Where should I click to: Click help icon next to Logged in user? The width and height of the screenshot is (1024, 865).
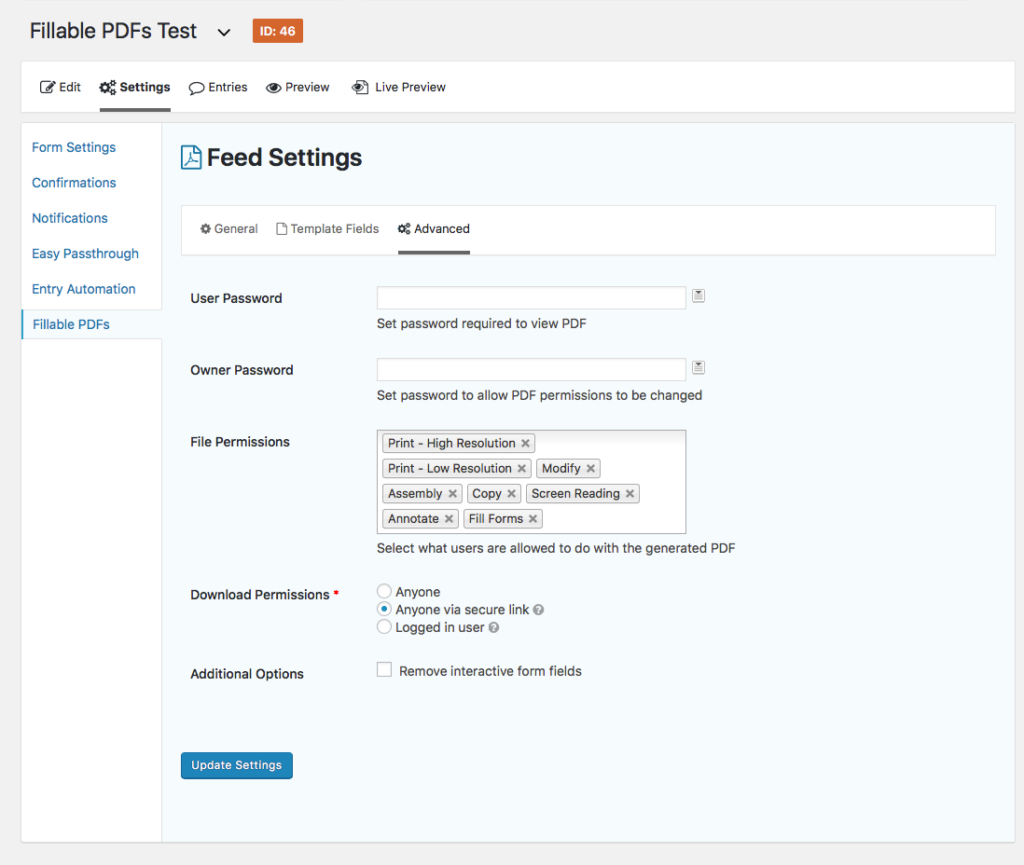click(494, 628)
